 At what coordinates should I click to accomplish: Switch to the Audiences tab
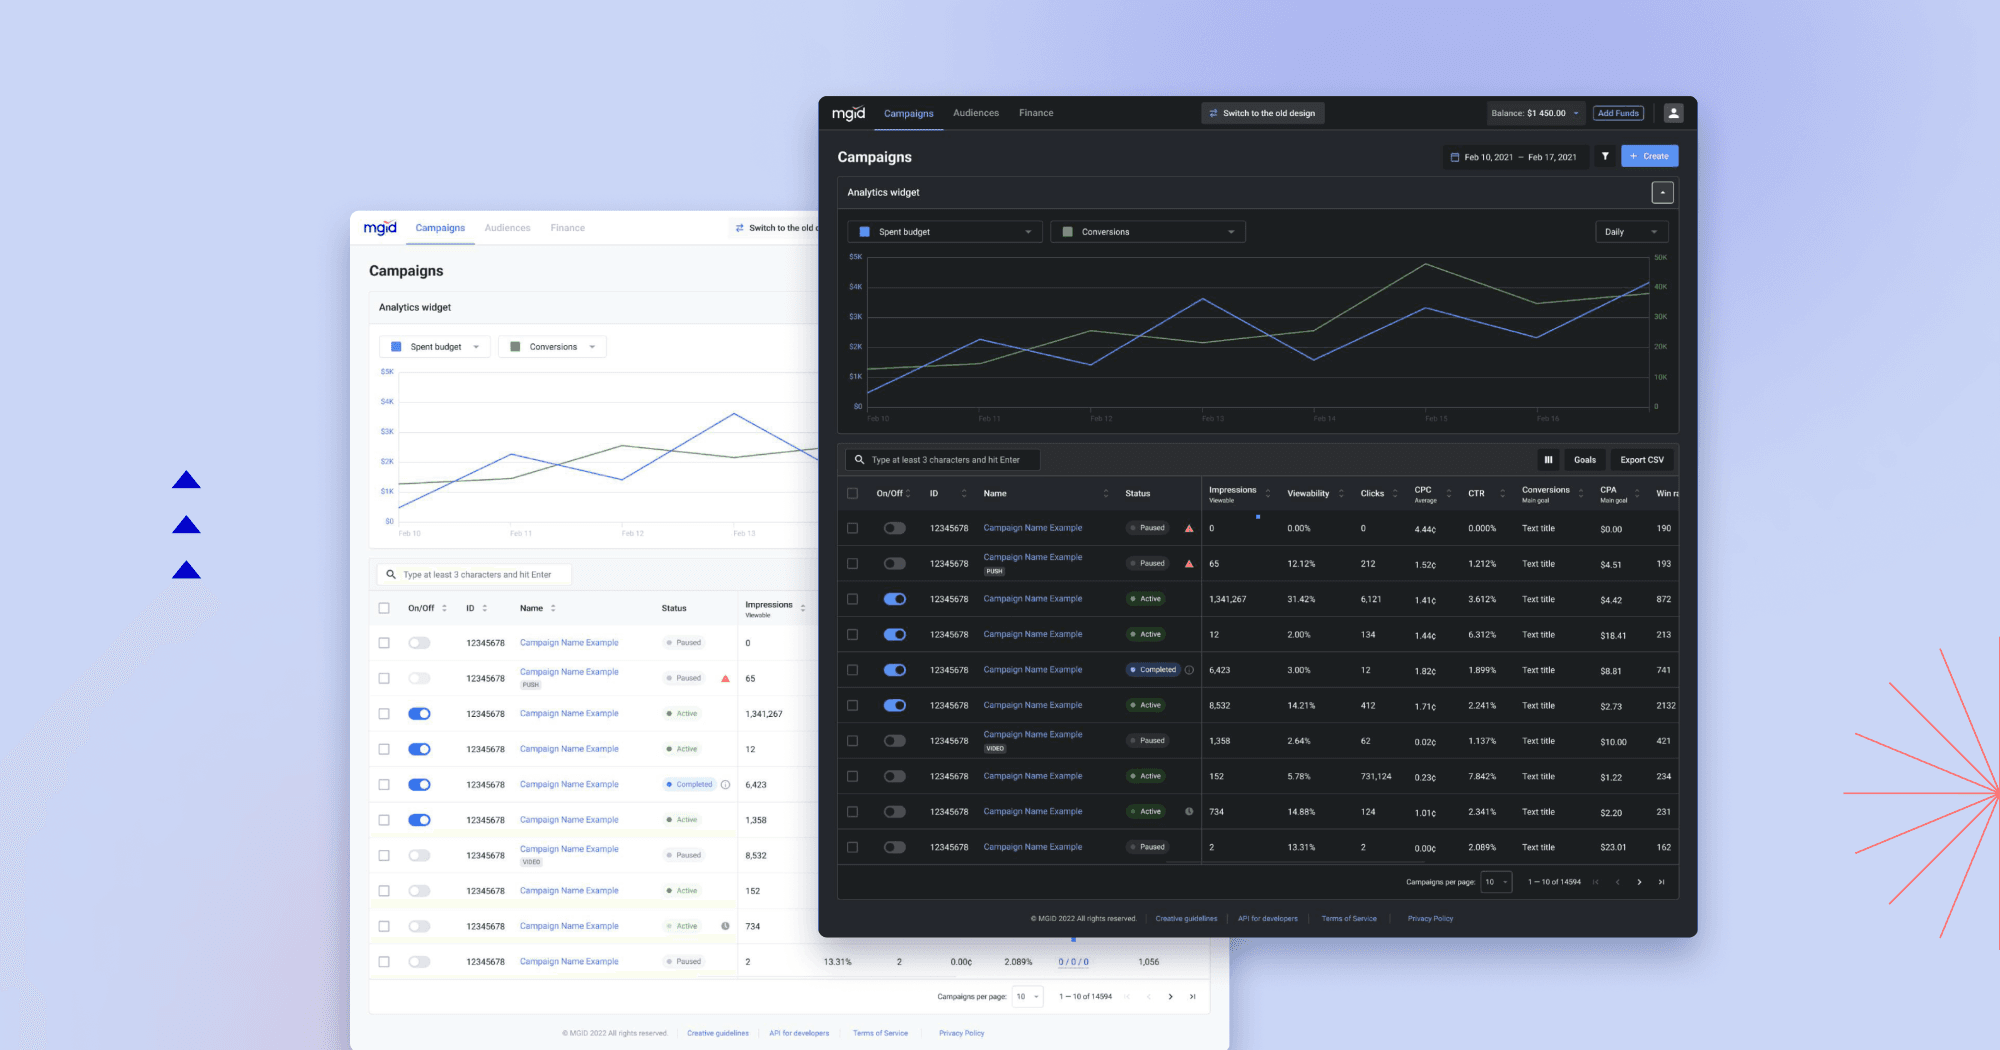click(x=976, y=113)
